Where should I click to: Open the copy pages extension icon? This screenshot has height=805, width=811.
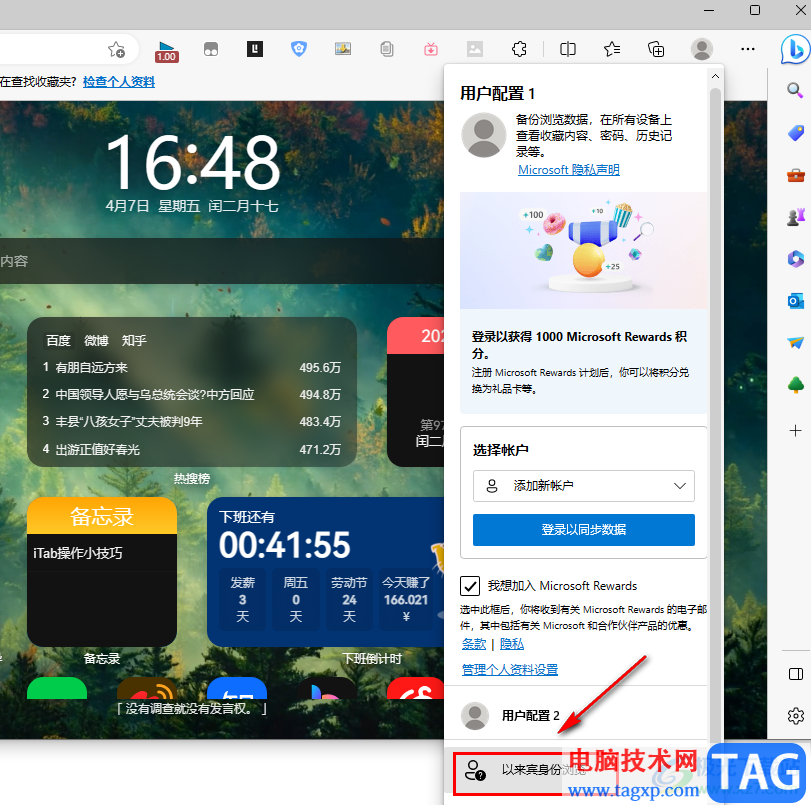coord(387,49)
